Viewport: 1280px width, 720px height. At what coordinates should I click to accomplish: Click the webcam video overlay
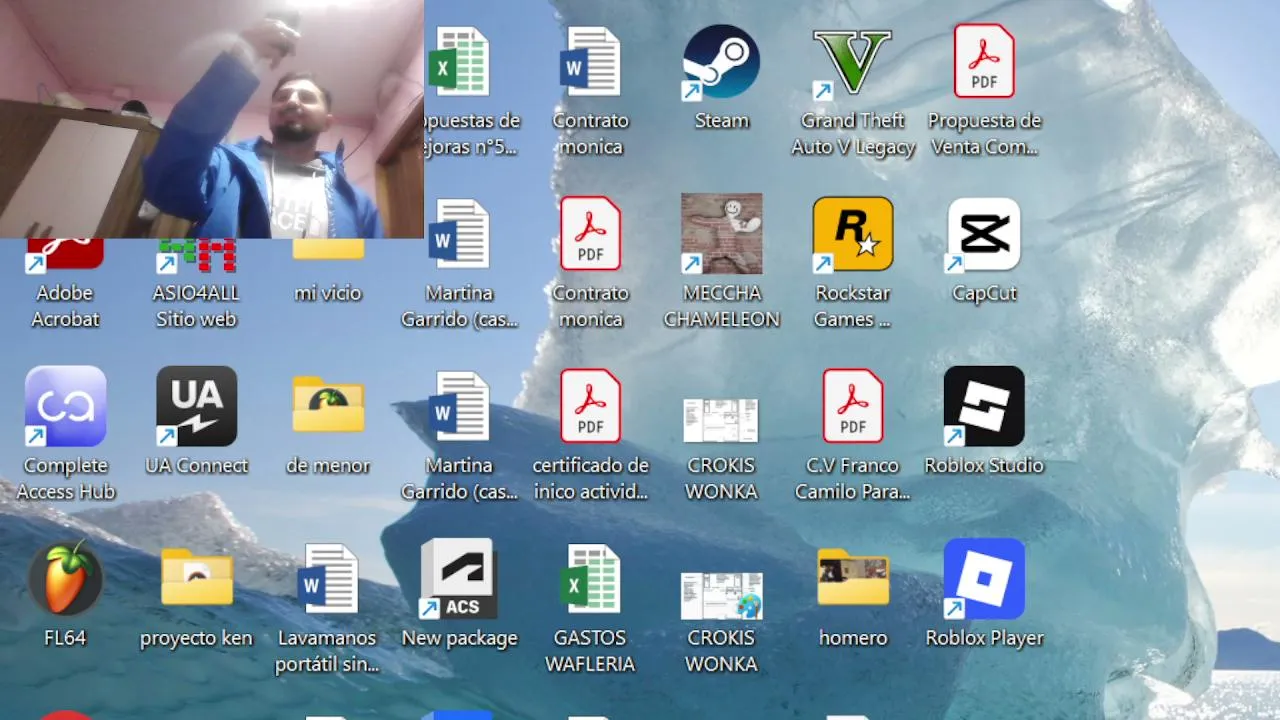[212, 119]
